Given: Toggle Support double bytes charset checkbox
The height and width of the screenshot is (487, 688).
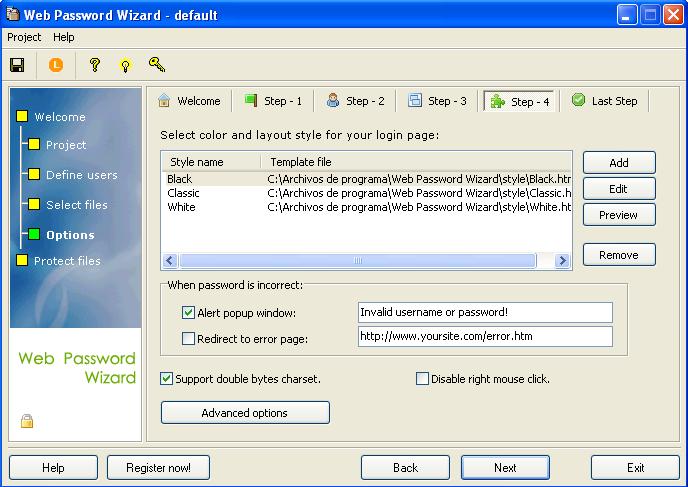Looking at the screenshot, I should [x=166, y=378].
